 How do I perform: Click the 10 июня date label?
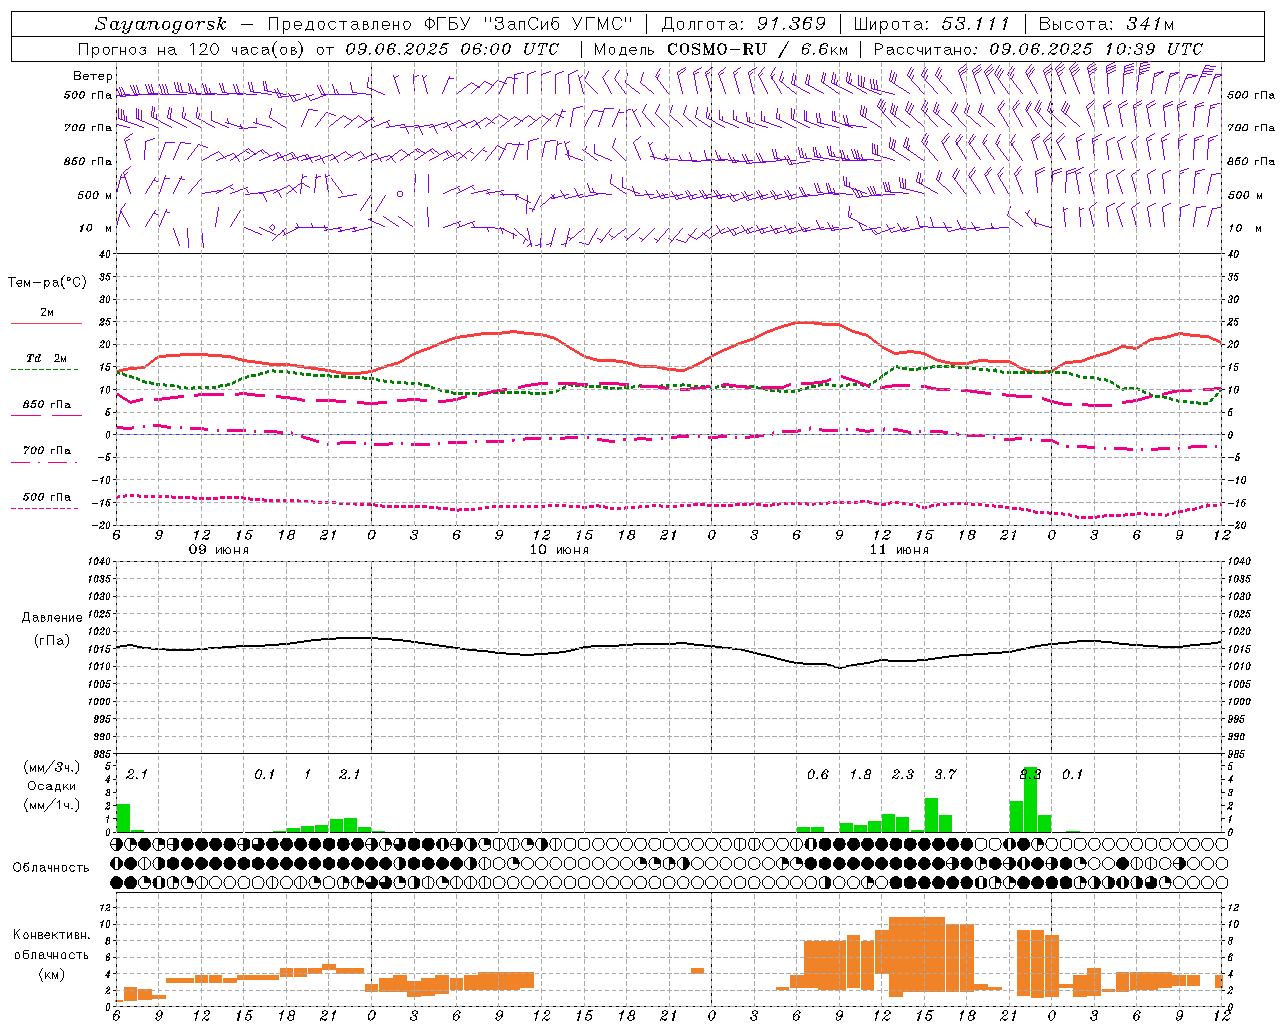(559, 550)
